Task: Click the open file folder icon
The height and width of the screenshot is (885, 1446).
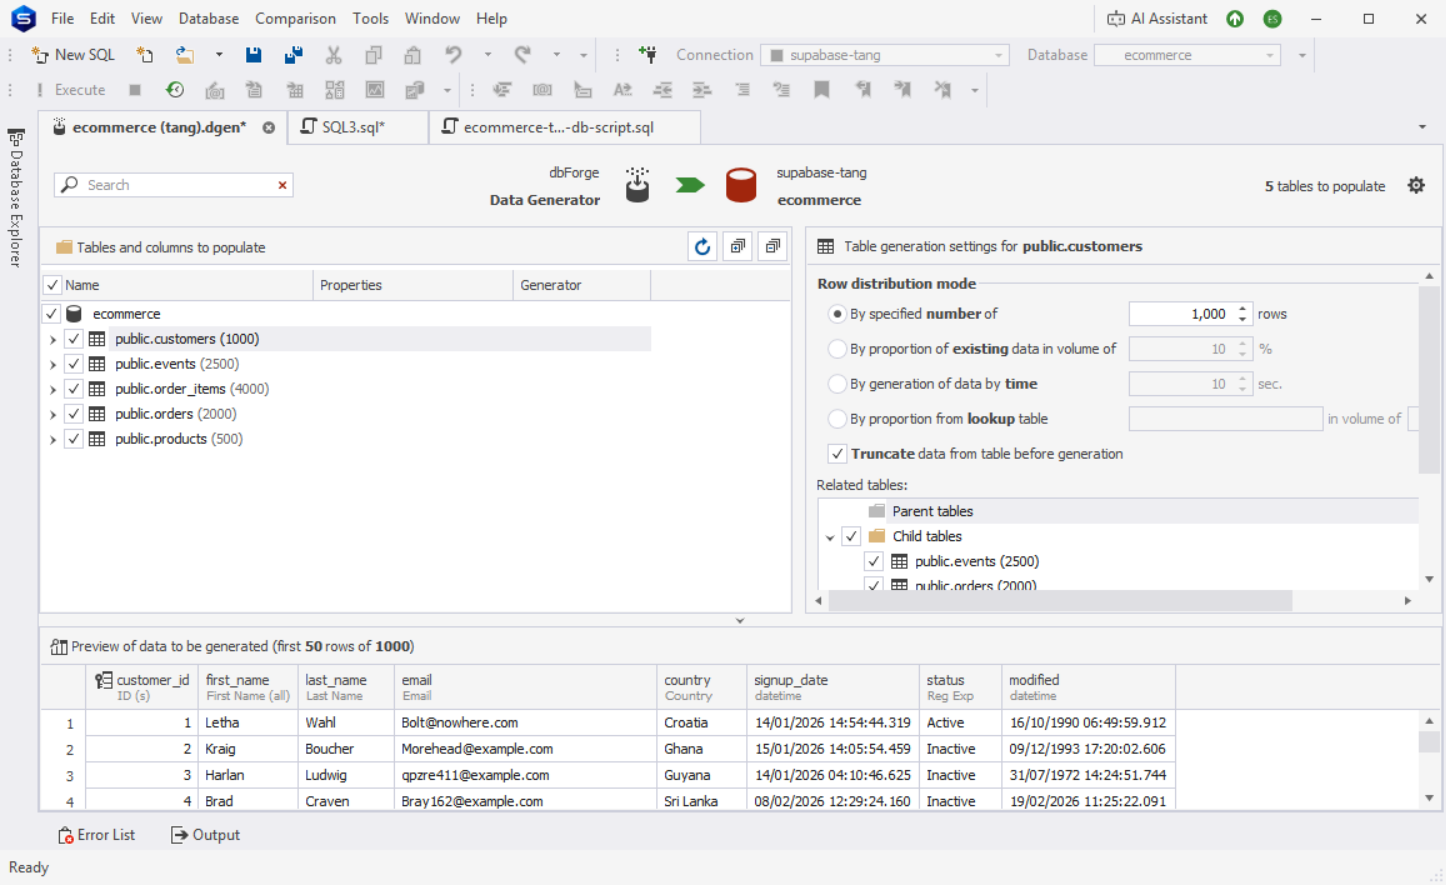Action: point(185,55)
